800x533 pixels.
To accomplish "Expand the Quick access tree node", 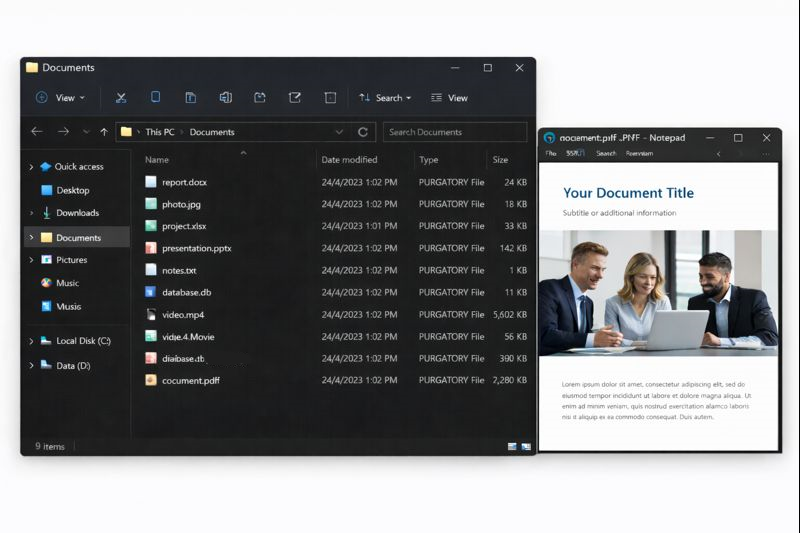I will [x=31, y=167].
